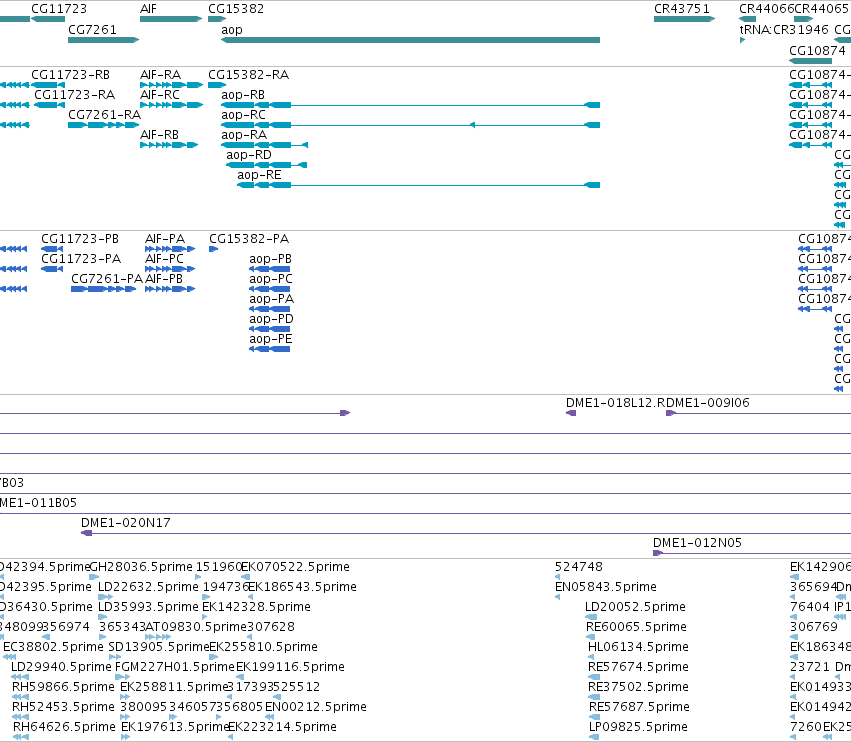The image size is (851, 742).
Task: Select transcript aop-RB
Action: click(410, 105)
